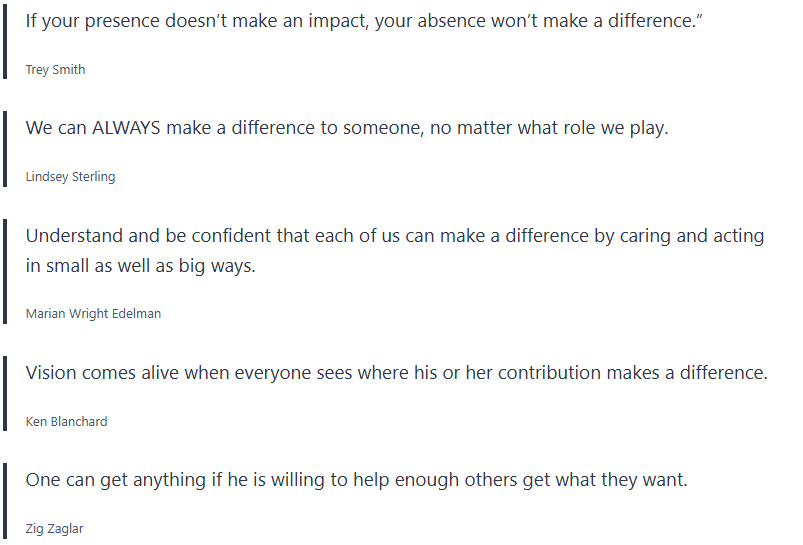Click the word "Vision" in Blanchard's quote

coord(51,373)
